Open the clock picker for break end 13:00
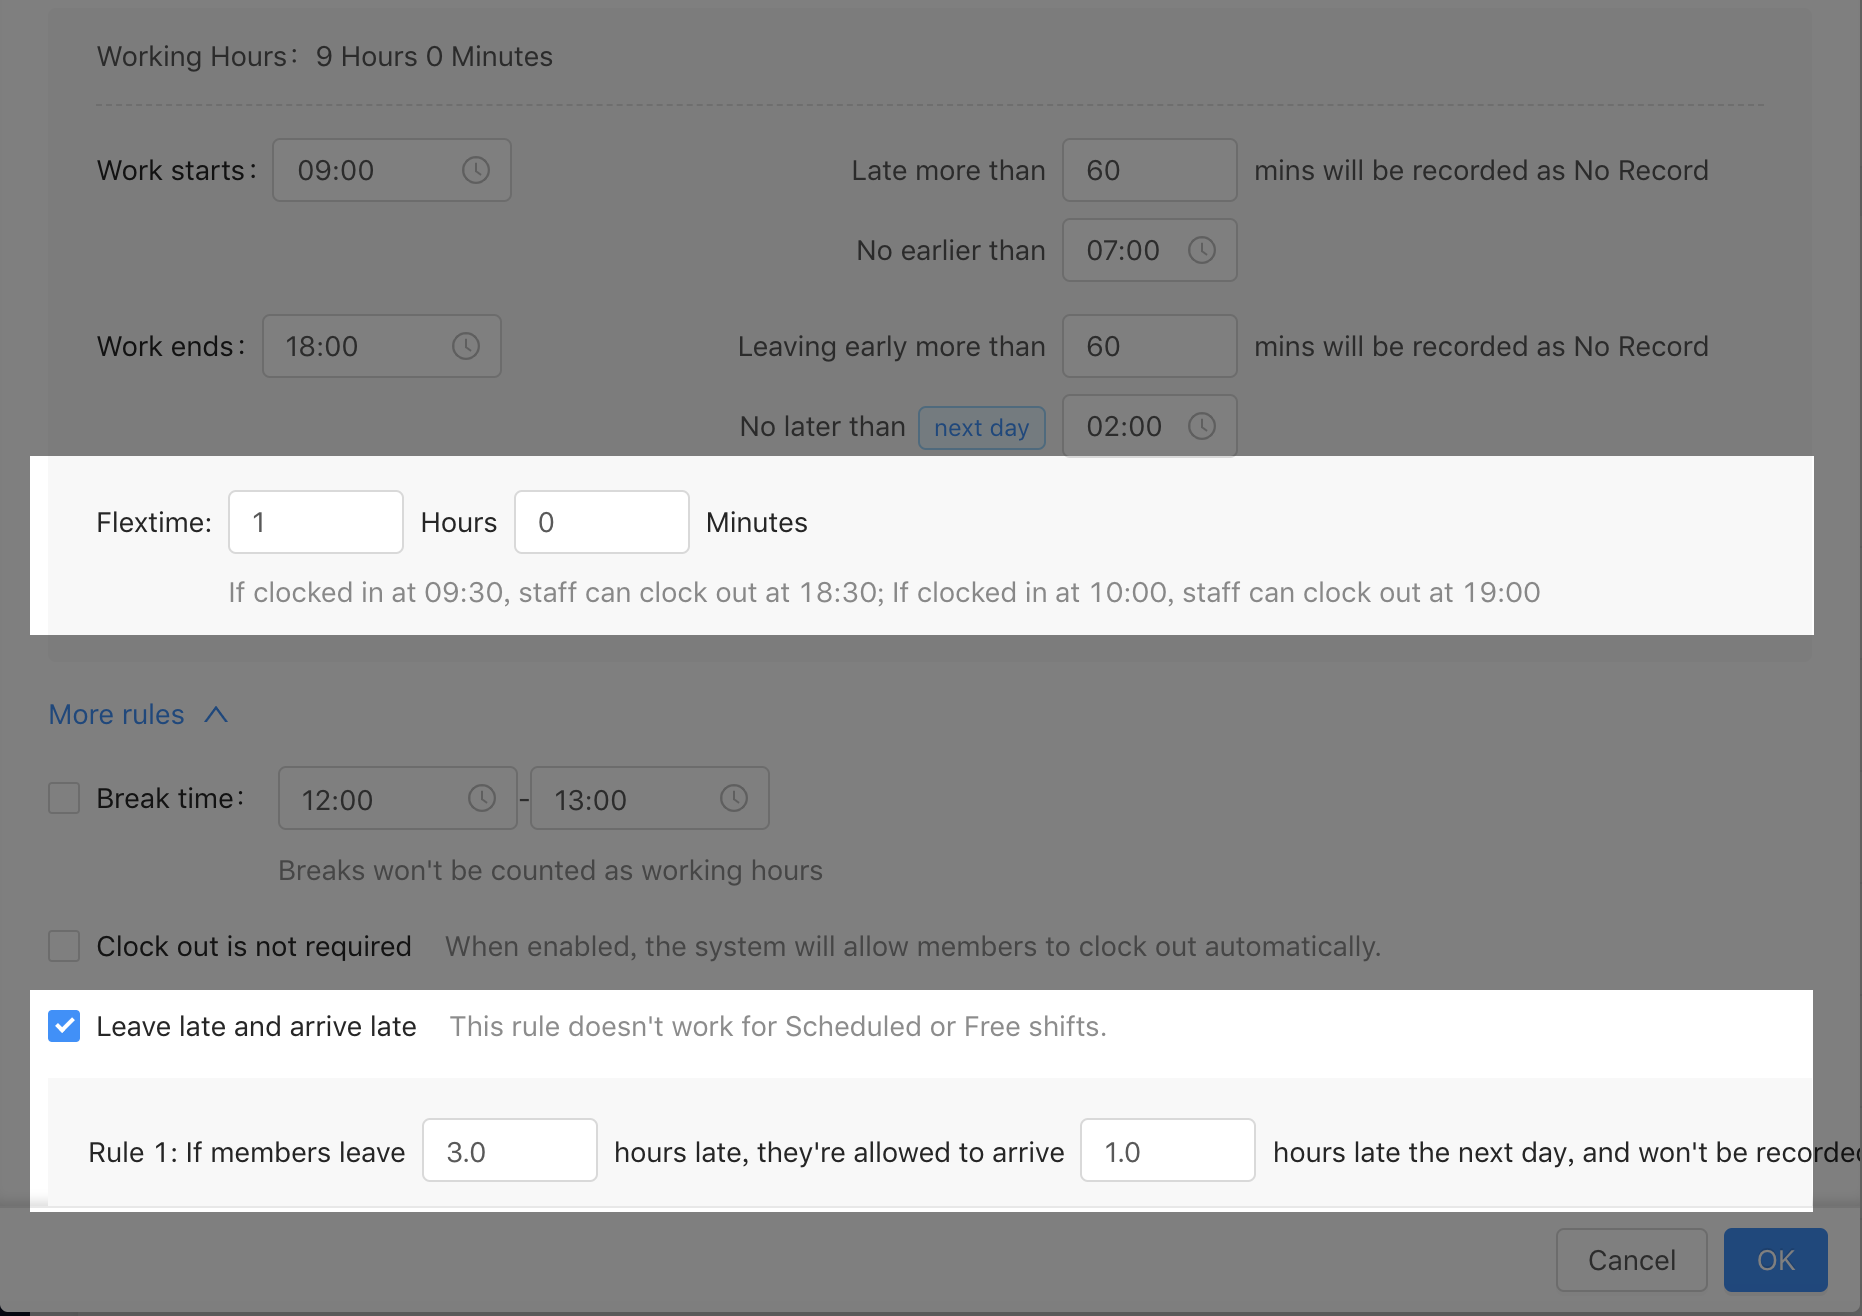 click(x=735, y=798)
